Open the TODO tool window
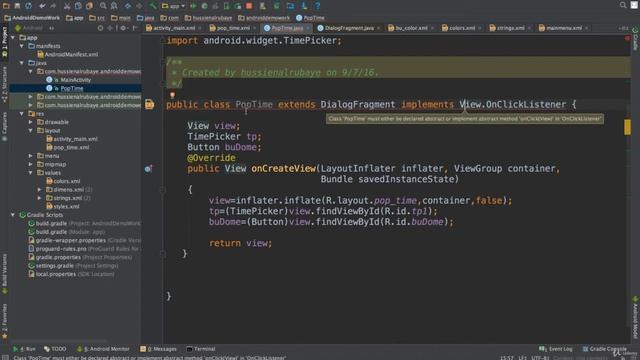640x360 pixels. [x=55, y=349]
